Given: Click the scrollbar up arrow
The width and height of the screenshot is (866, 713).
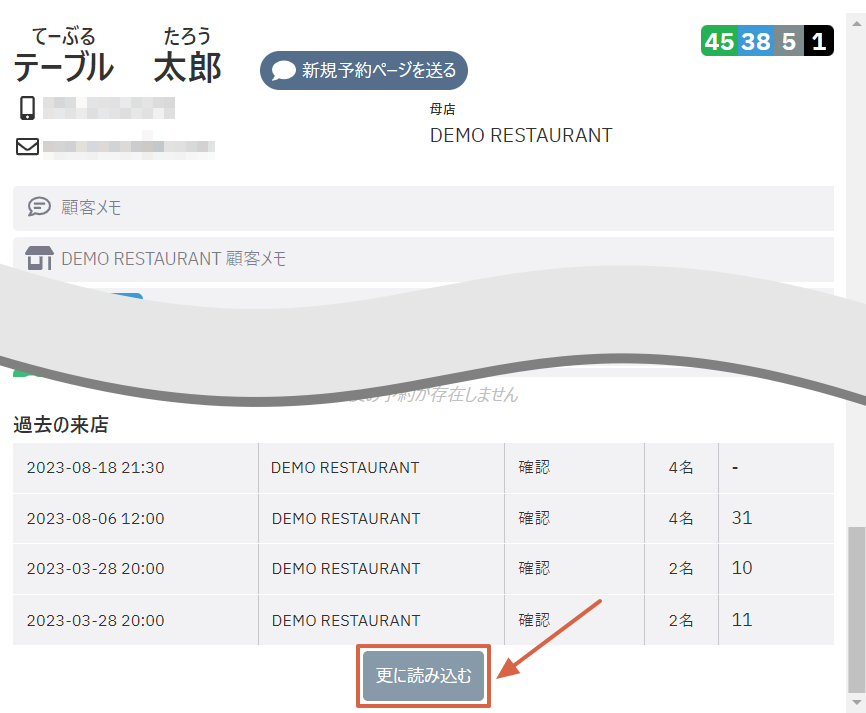Looking at the screenshot, I should pyautogui.click(x=857, y=24).
